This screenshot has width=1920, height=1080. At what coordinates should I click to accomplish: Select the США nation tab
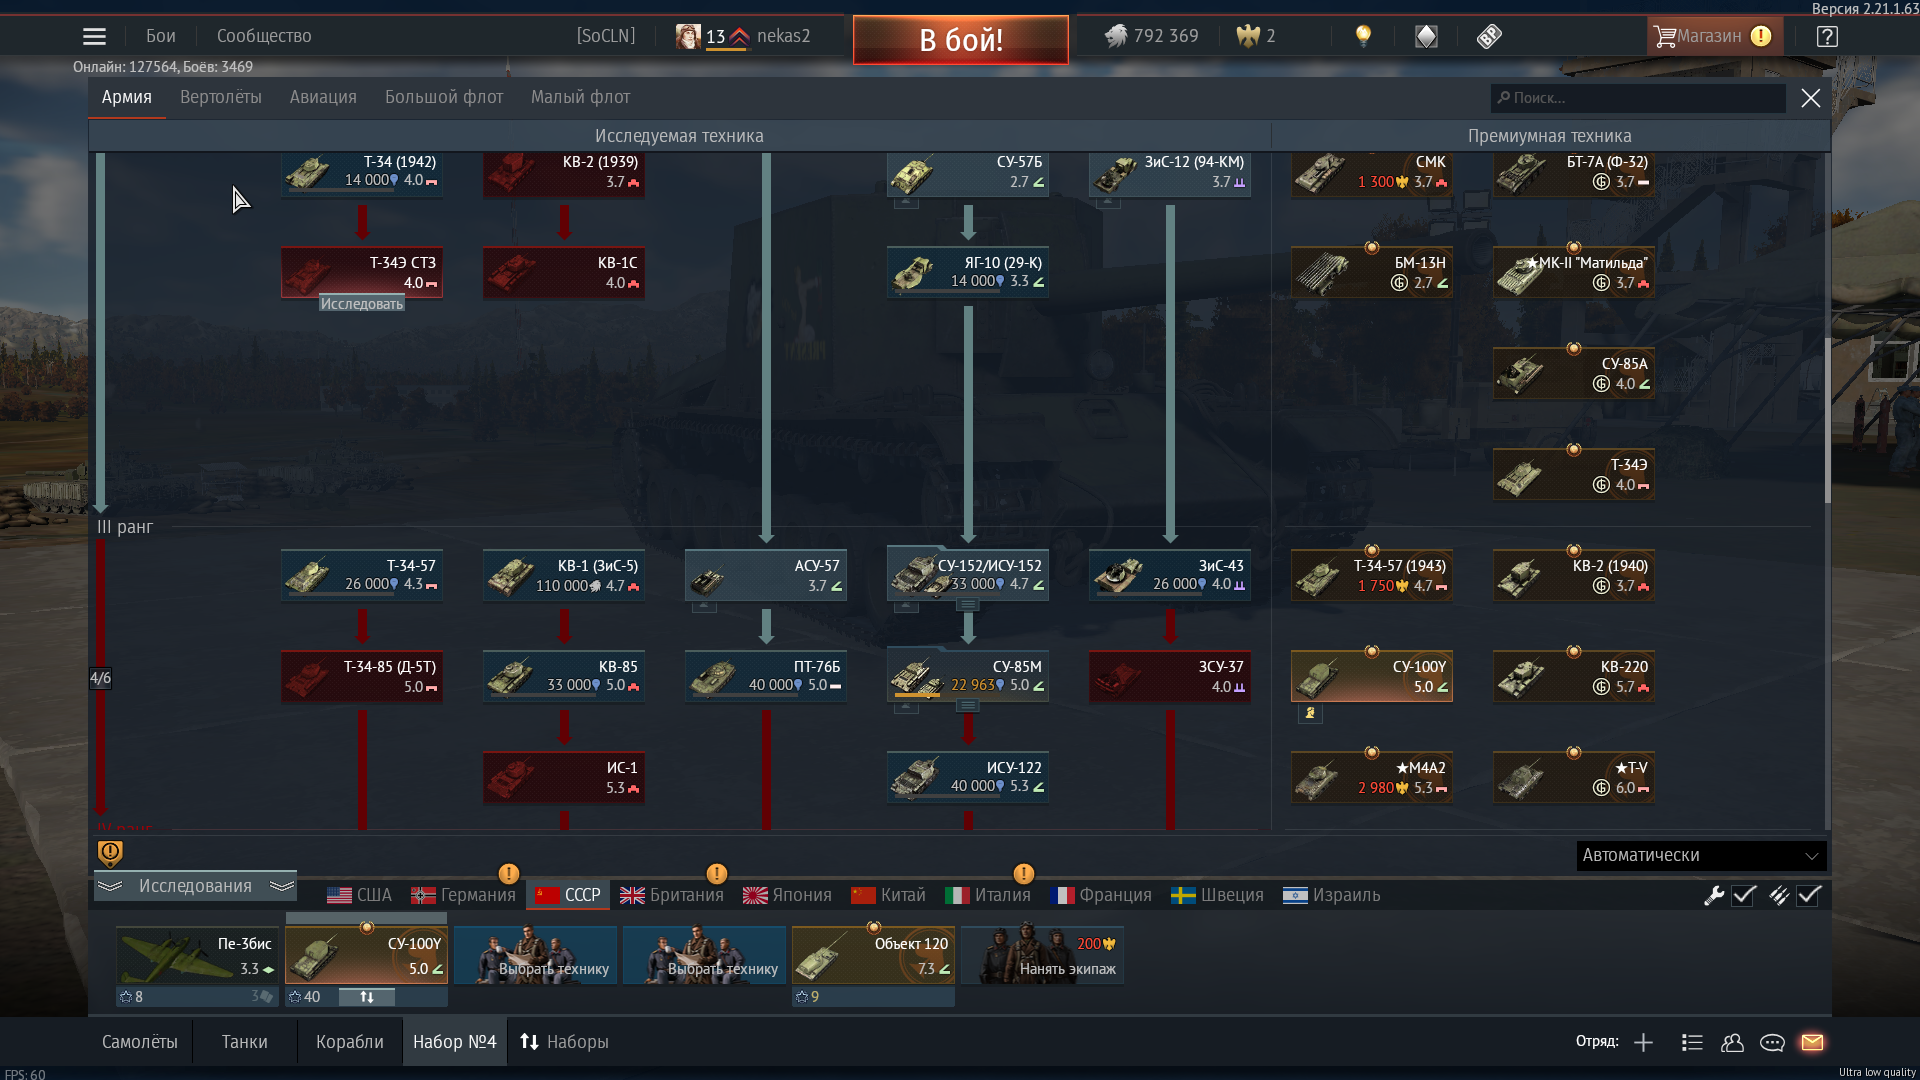[x=360, y=895]
